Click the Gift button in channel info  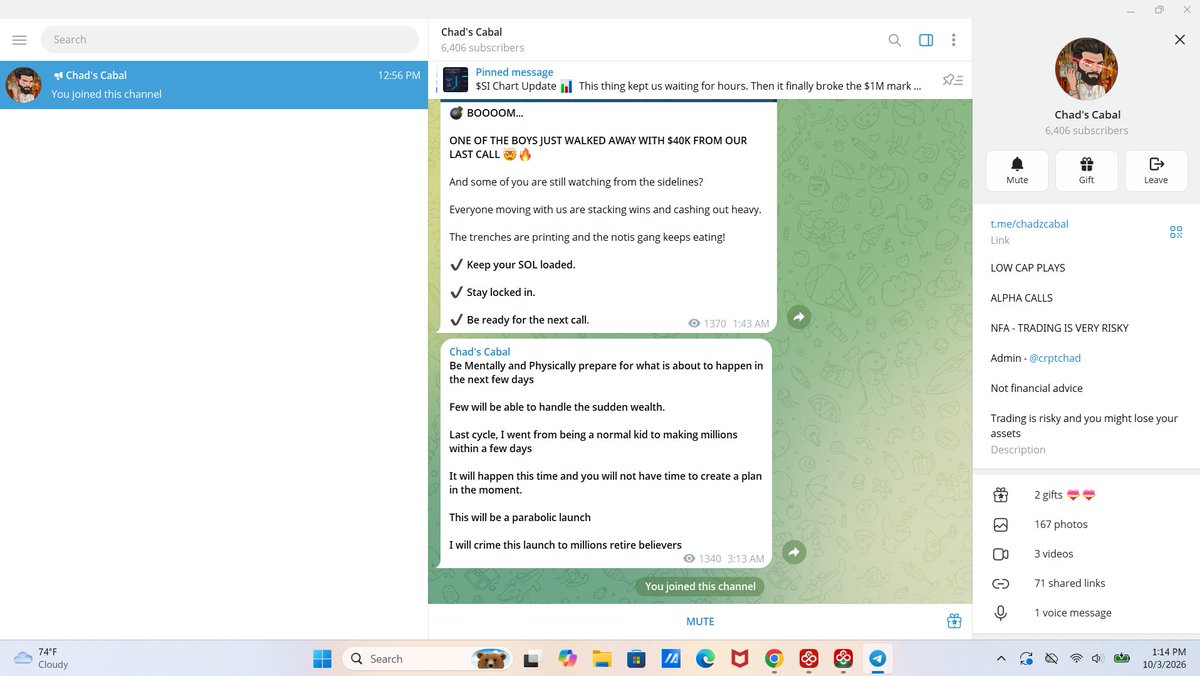tap(1086, 170)
